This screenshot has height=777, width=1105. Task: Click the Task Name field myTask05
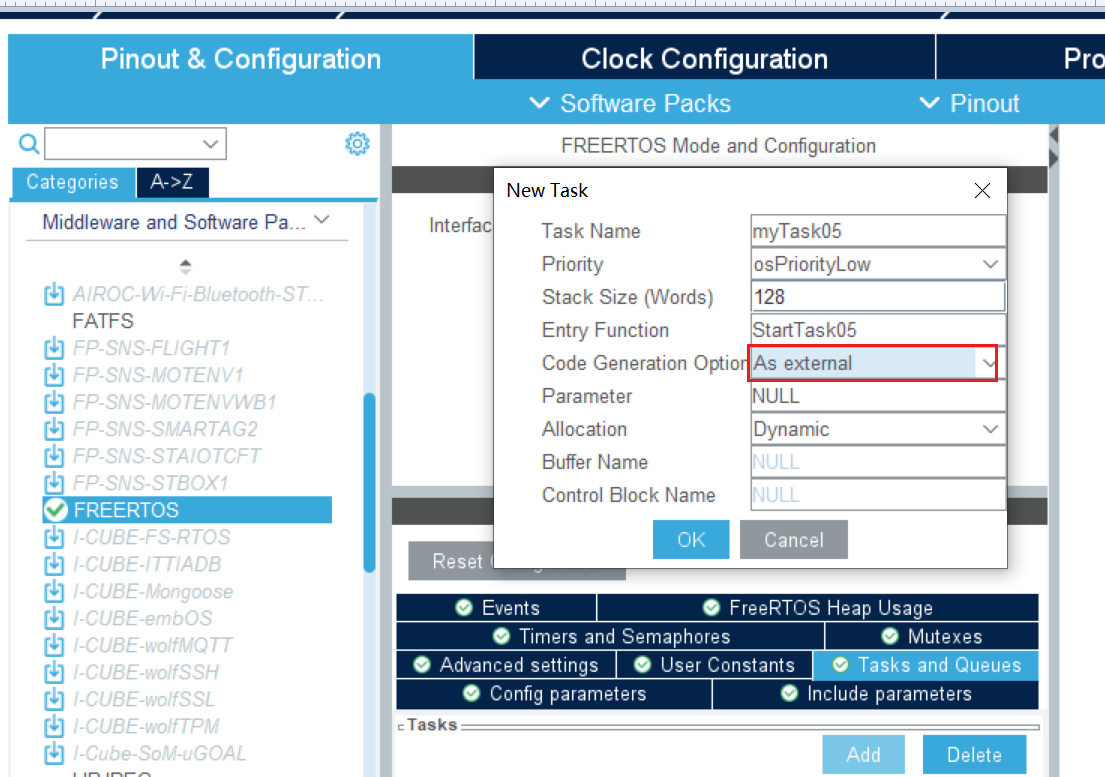(x=877, y=231)
